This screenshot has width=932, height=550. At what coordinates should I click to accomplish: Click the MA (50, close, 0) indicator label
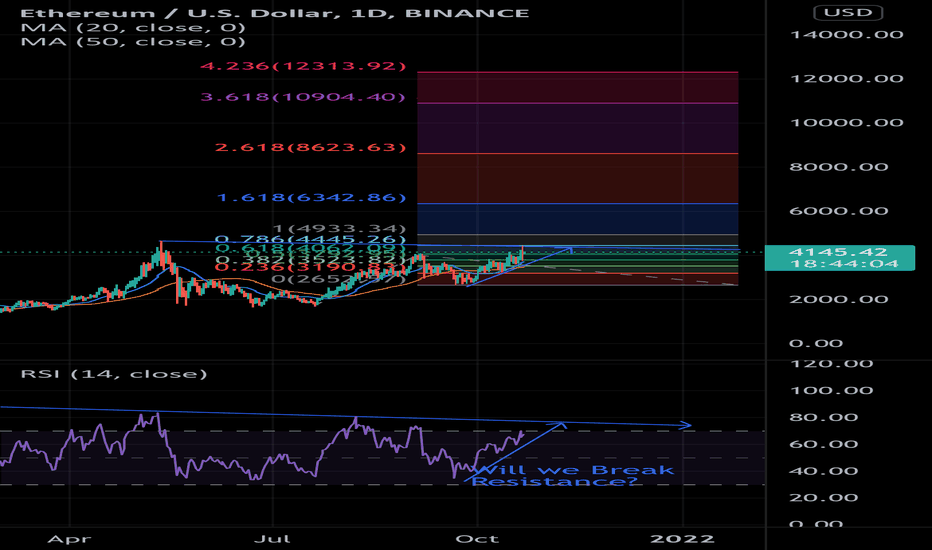click(133, 42)
